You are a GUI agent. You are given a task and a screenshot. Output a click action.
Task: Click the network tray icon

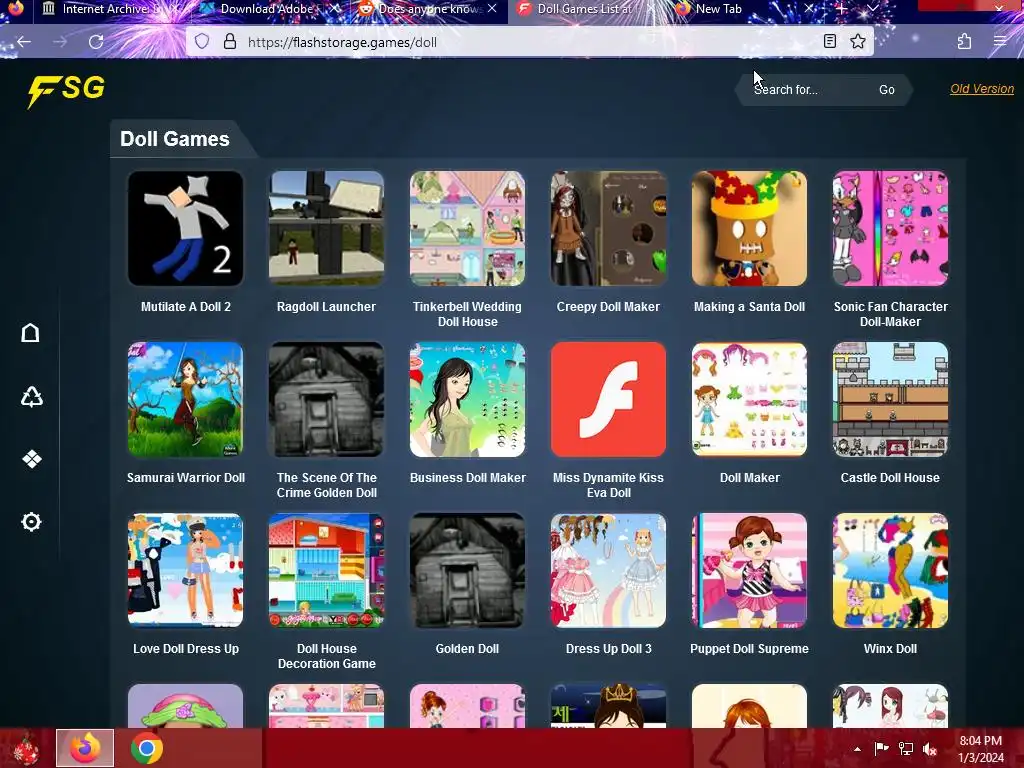pyautogui.click(x=906, y=749)
